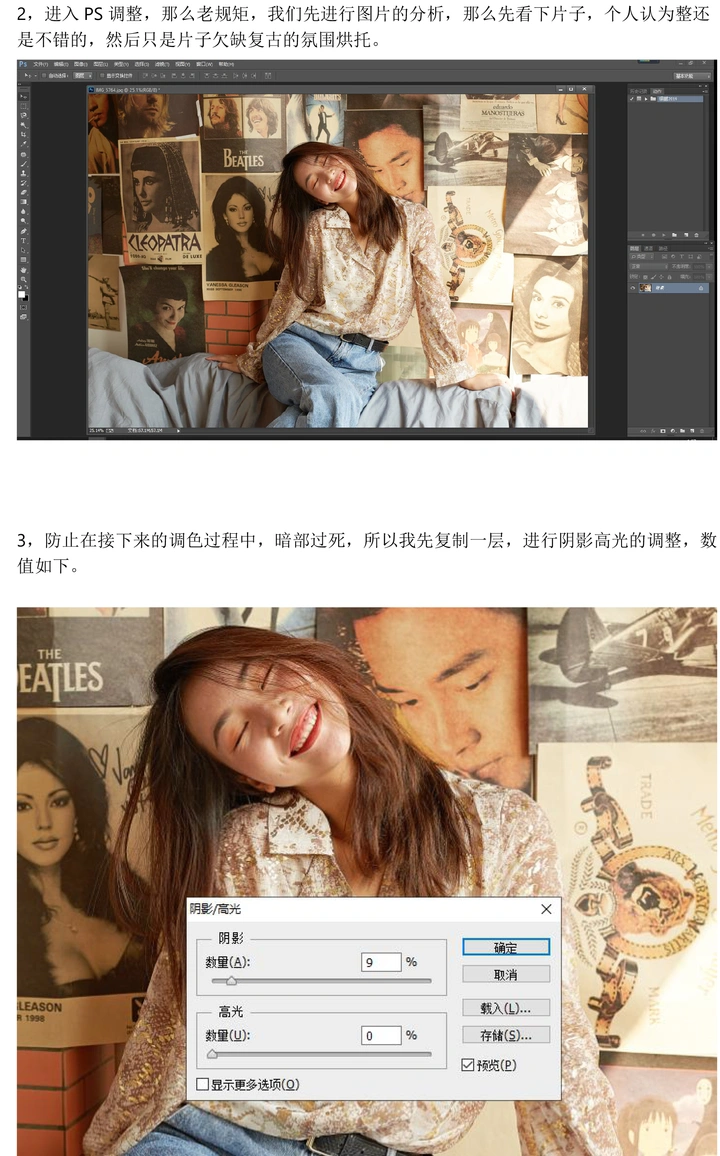
Task: Enable the 显示更多选项(O) checkbox
Action: 203,1084
